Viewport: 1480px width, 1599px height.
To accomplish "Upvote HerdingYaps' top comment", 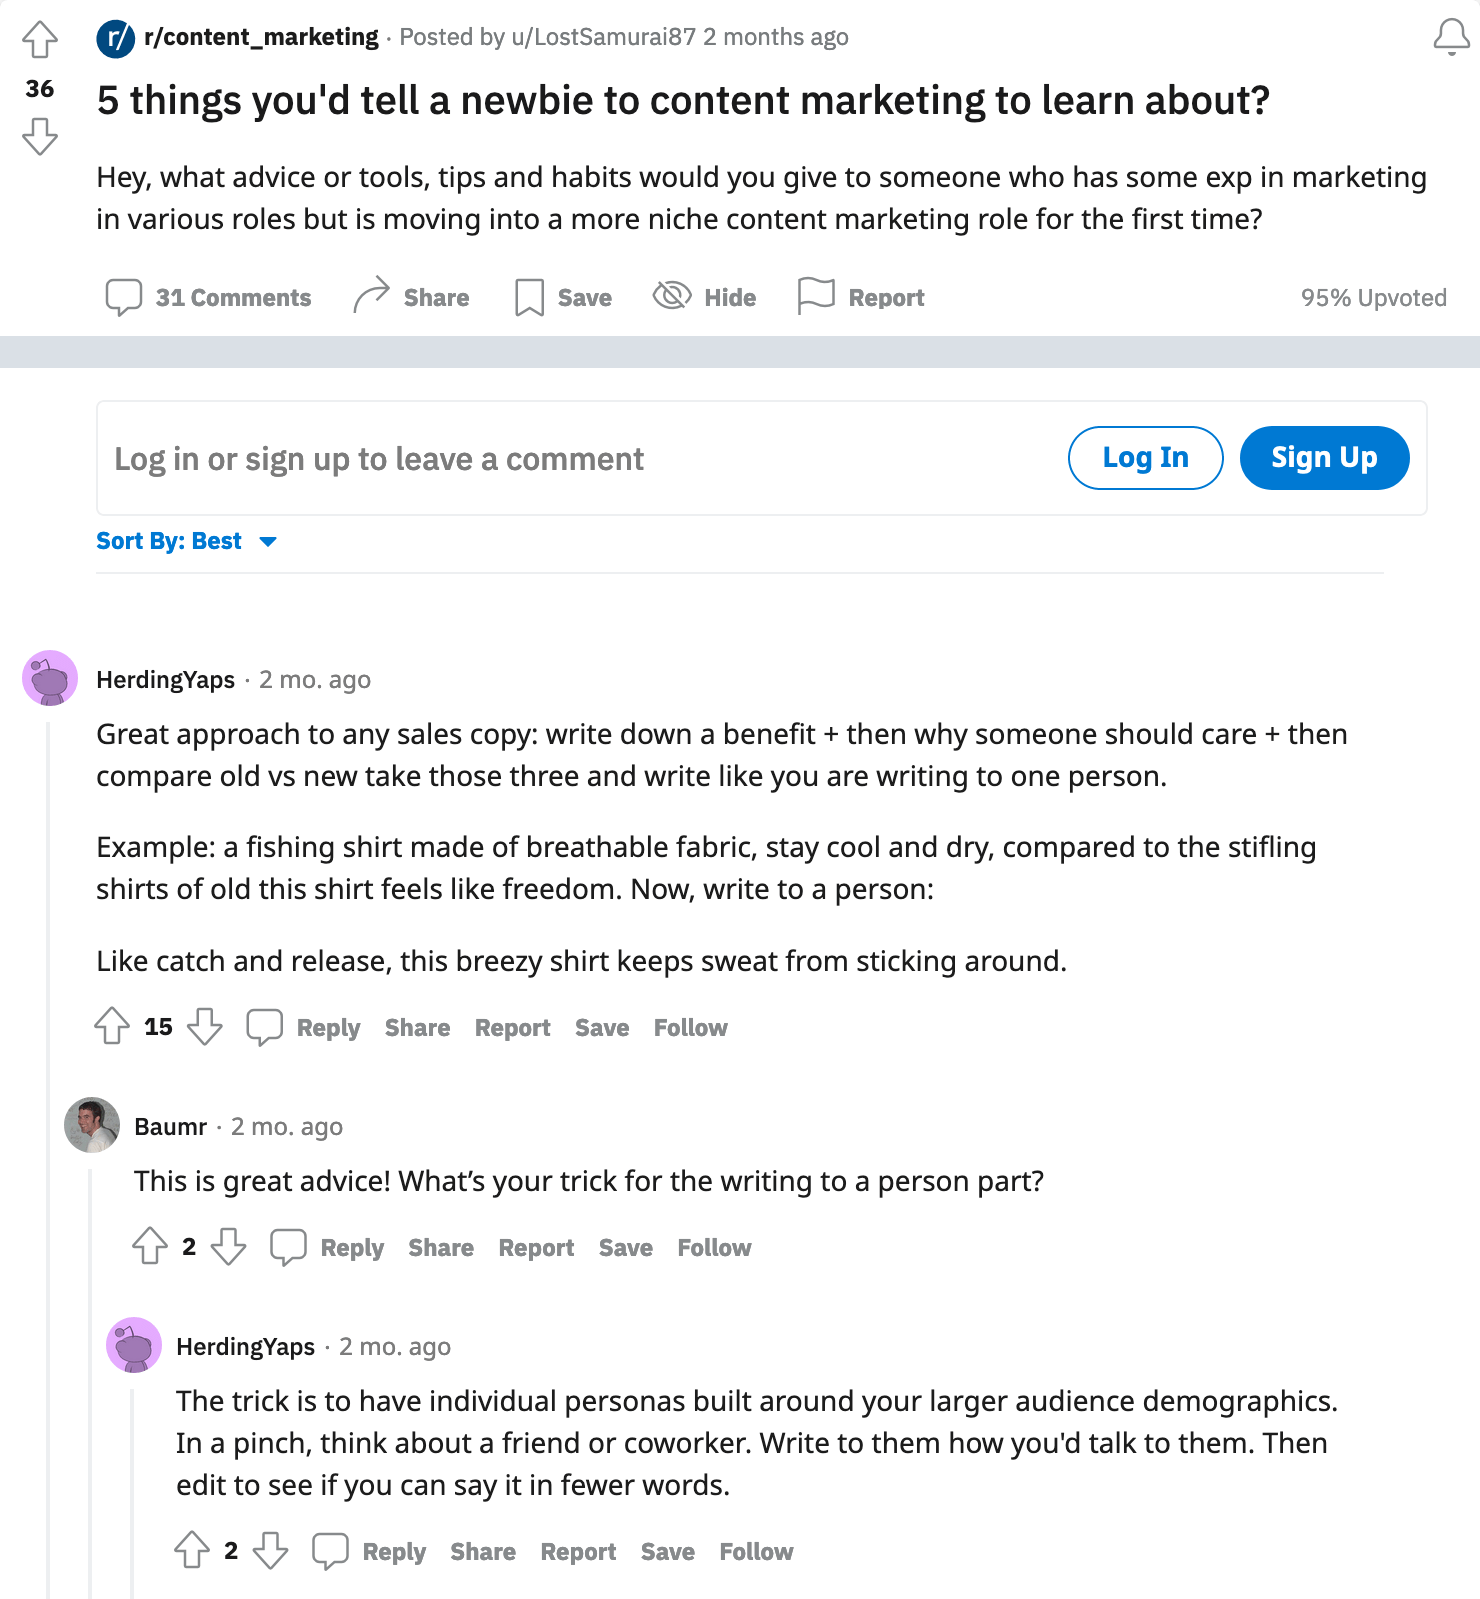I will (111, 1026).
